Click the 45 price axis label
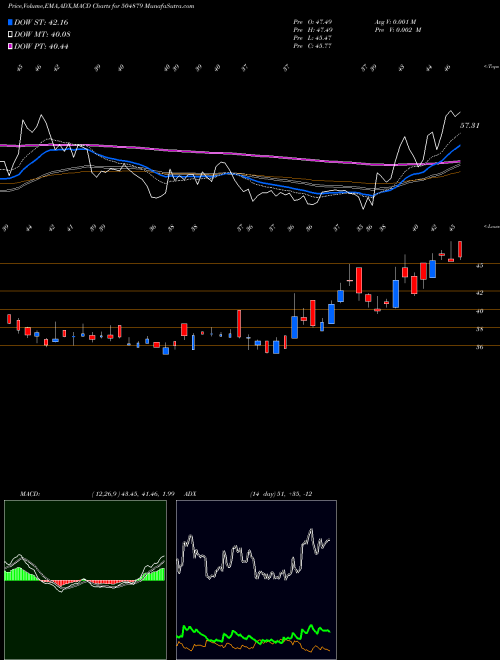Screen dimensions: 500x660 pyautogui.click(x=479, y=266)
